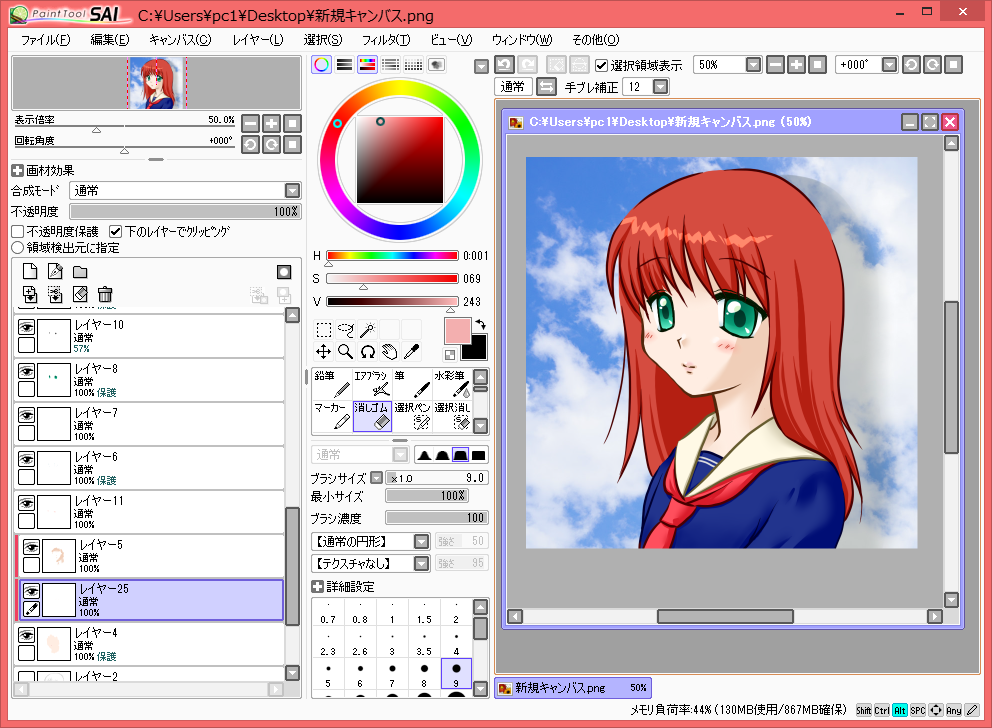Expand the 詳細設定 section
This screenshot has height=728, width=992.
click(x=318, y=586)
